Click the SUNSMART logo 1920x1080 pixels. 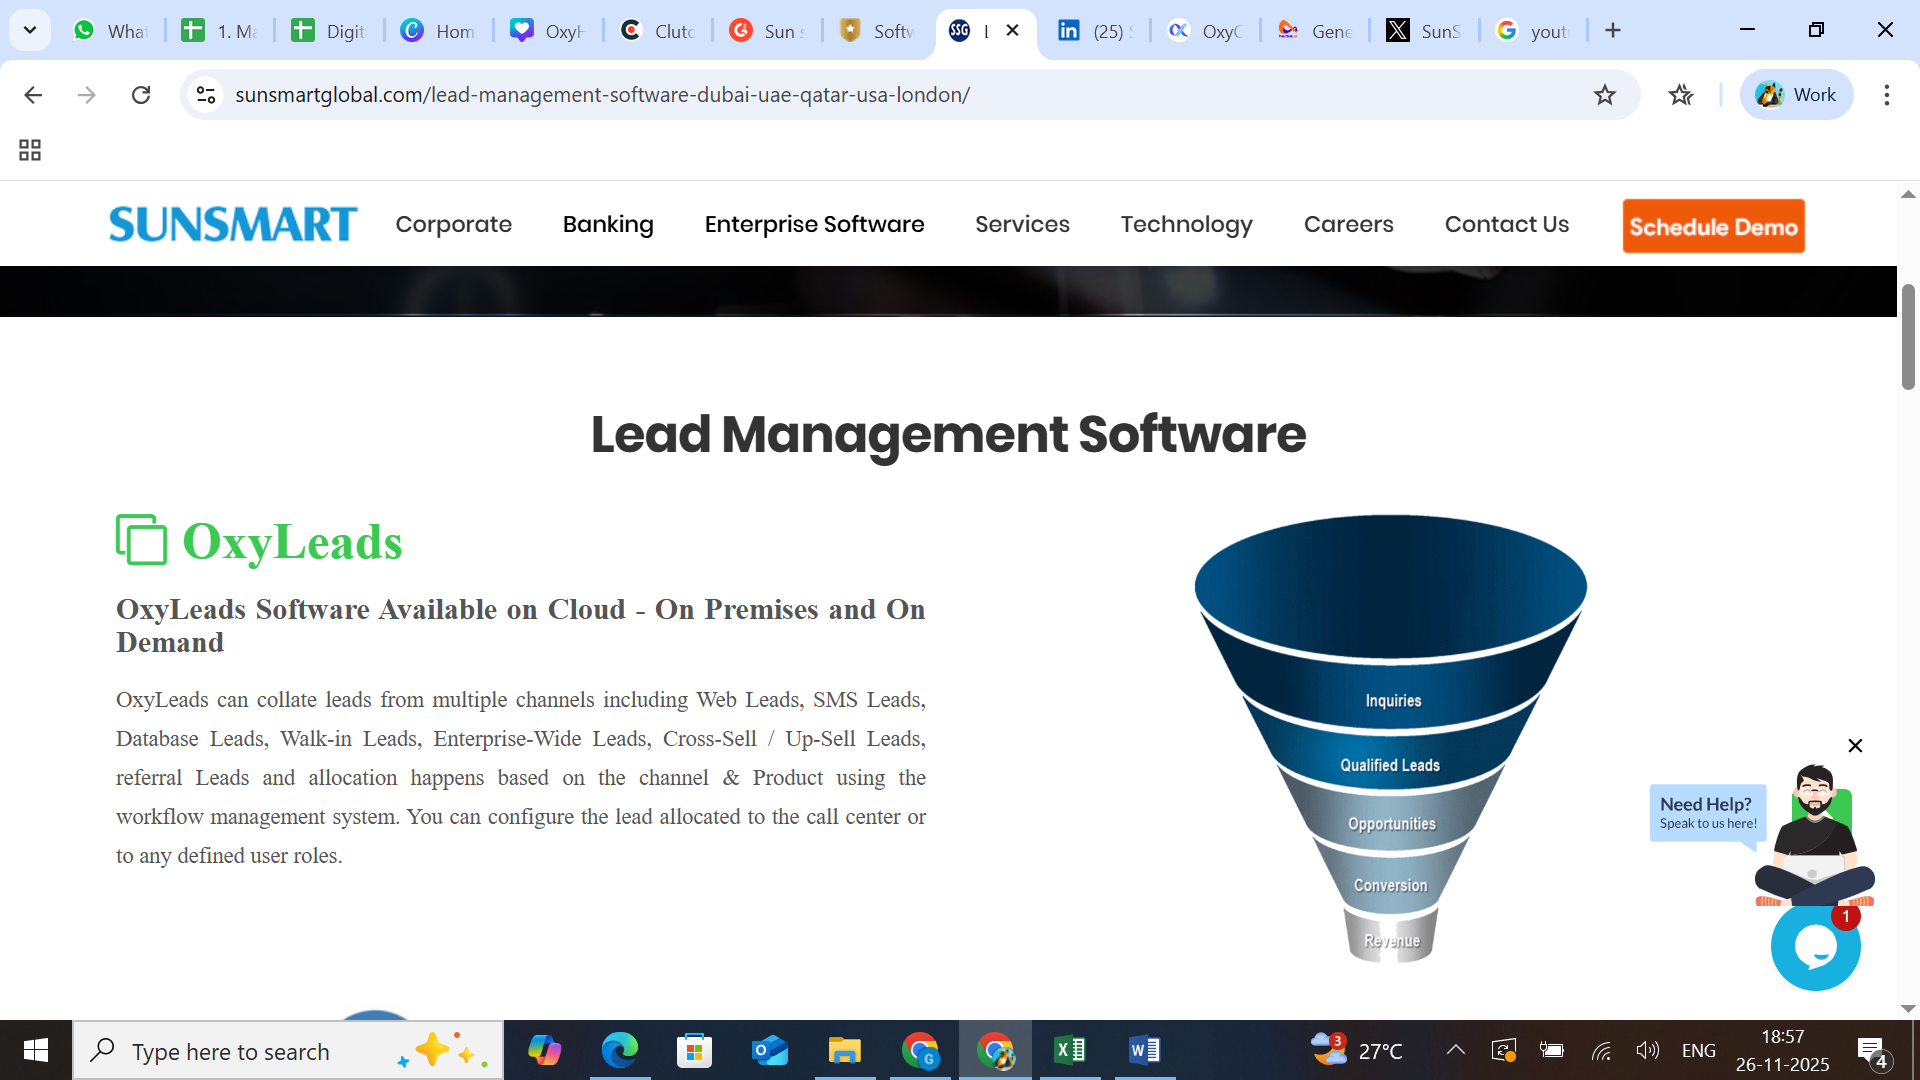coord(233,224)
